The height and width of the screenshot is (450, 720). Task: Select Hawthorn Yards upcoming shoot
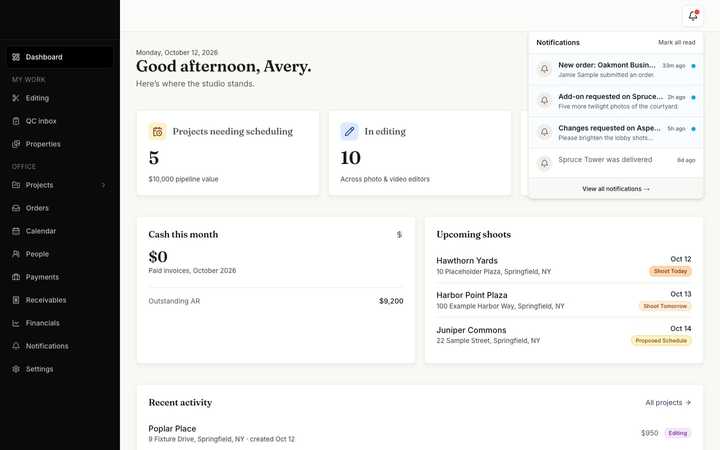click(x=564, y=265)
